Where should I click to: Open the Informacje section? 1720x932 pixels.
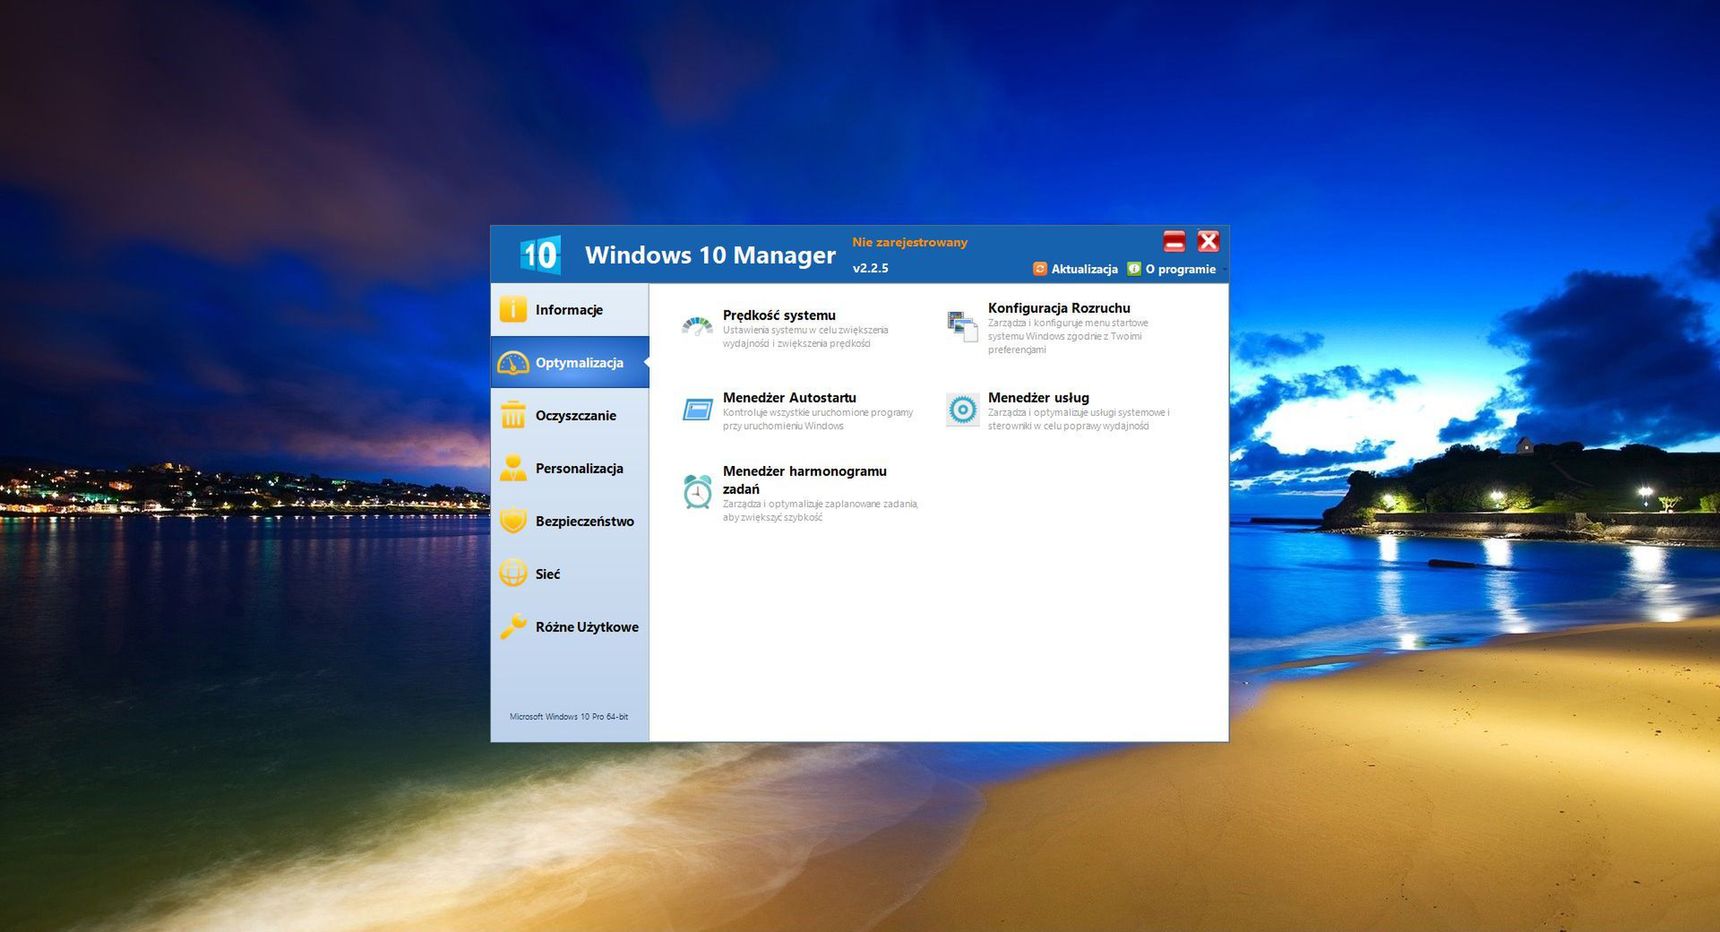[x=570, y=310]
